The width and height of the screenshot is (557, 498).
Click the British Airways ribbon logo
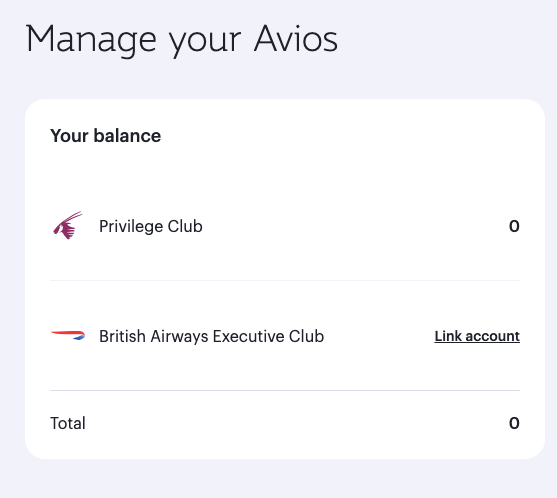(68, 335)
